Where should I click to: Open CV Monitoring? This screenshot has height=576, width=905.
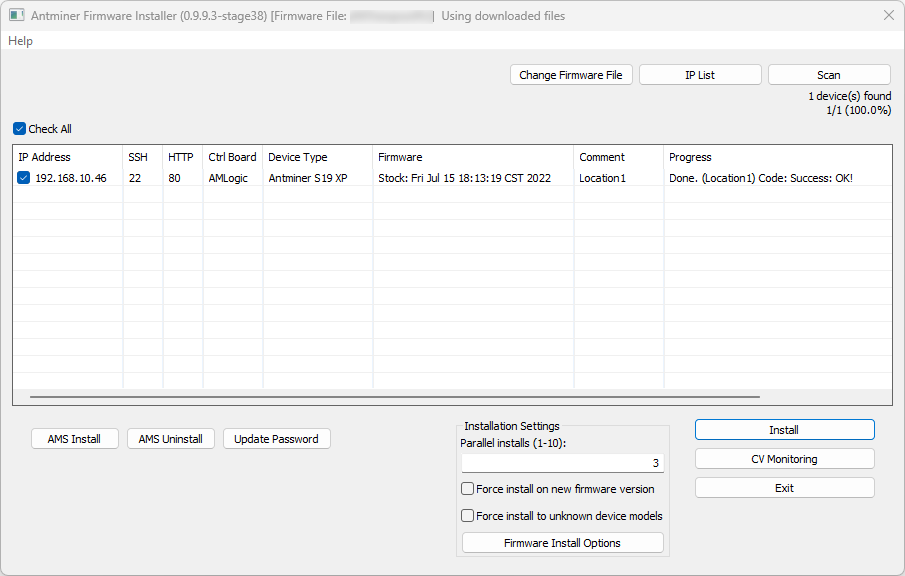point(784,459)
